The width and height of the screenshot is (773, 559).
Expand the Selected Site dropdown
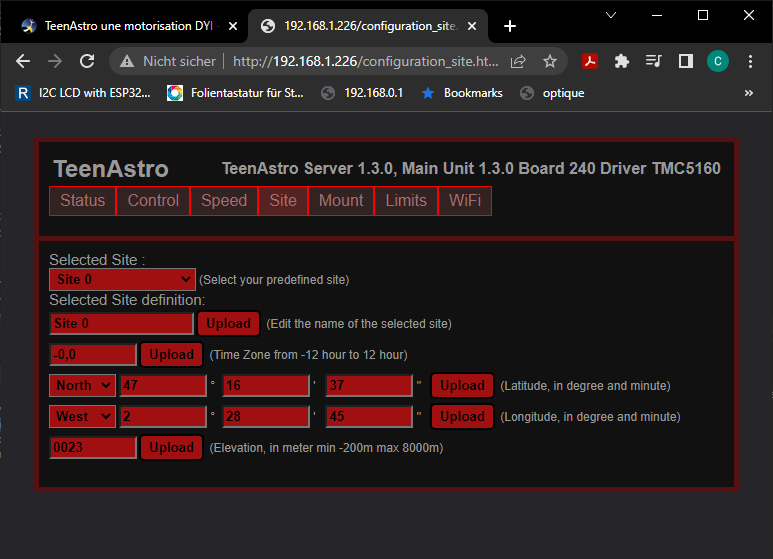click(x=122, y=280)
